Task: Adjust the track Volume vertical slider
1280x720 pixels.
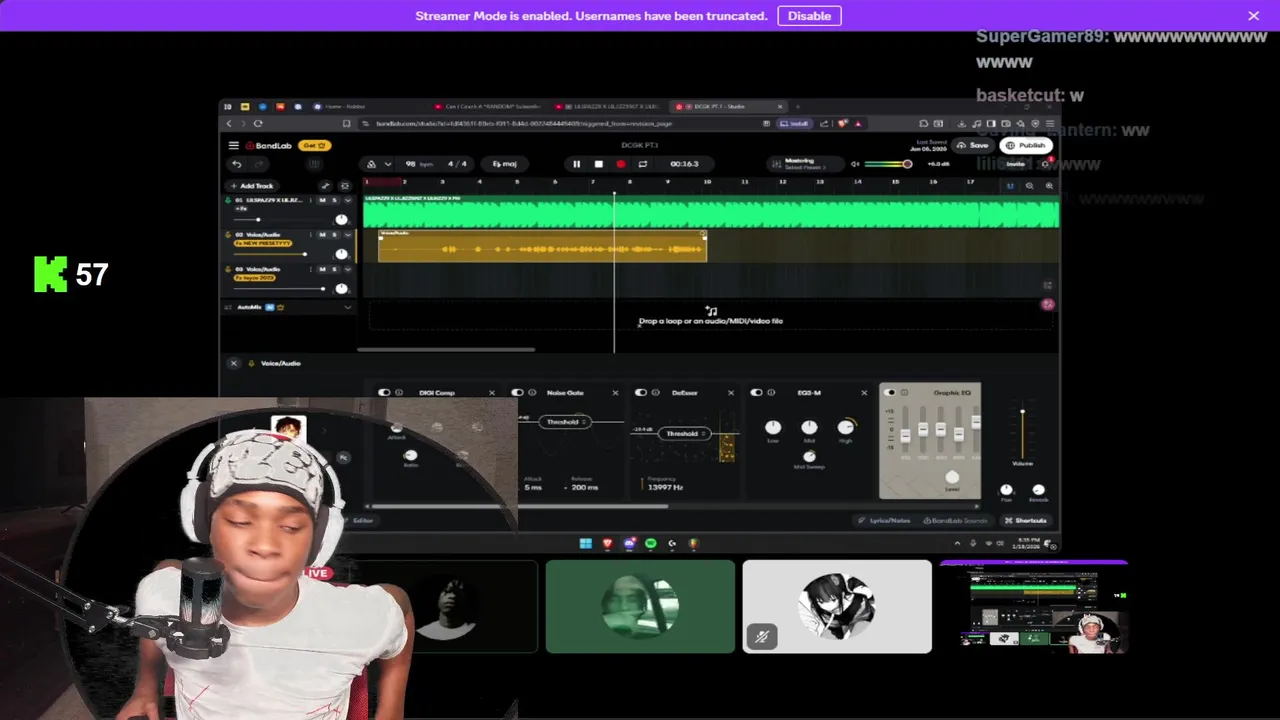Action: point(1022,432)
